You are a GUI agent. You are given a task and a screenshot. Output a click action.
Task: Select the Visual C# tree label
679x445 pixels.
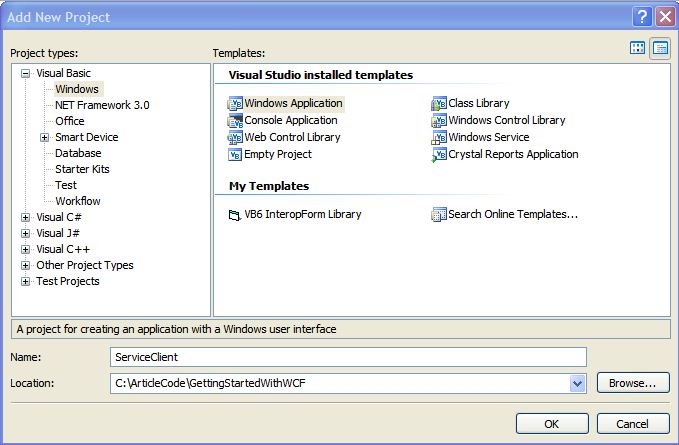pos(59,217)
